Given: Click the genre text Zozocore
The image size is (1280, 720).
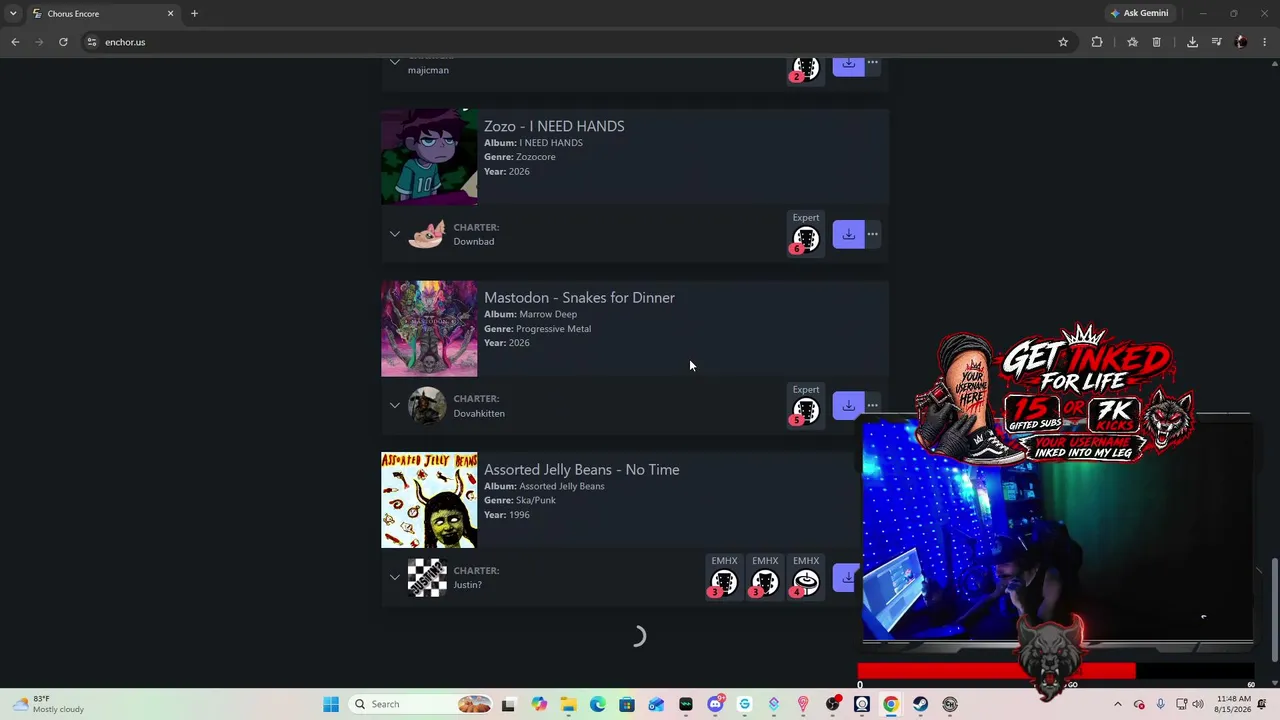Looking at the screenshot, I should [x=535, y=157].
